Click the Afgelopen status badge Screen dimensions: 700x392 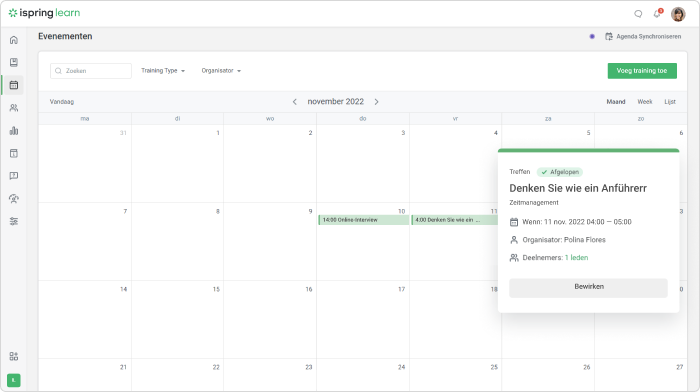click(560, 172)
